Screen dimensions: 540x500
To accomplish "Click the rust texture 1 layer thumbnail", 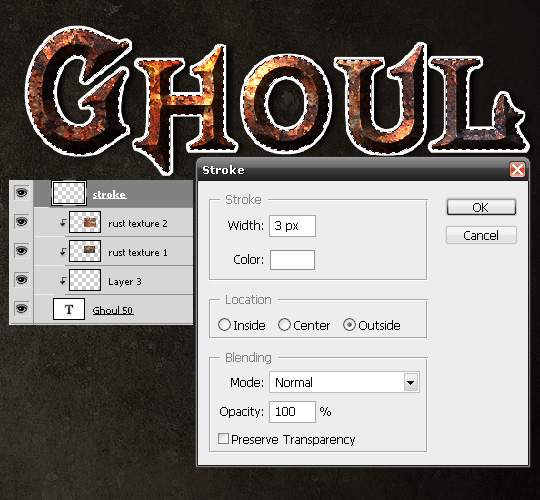I will (x=85, y=251).
